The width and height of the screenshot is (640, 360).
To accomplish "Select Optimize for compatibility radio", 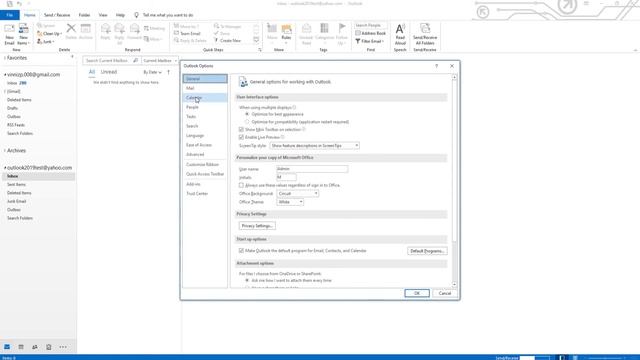I will pos(247,122).
